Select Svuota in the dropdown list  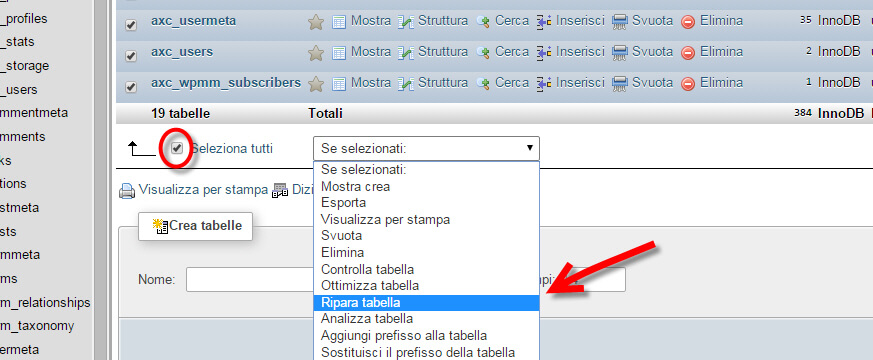coord(426,236)
